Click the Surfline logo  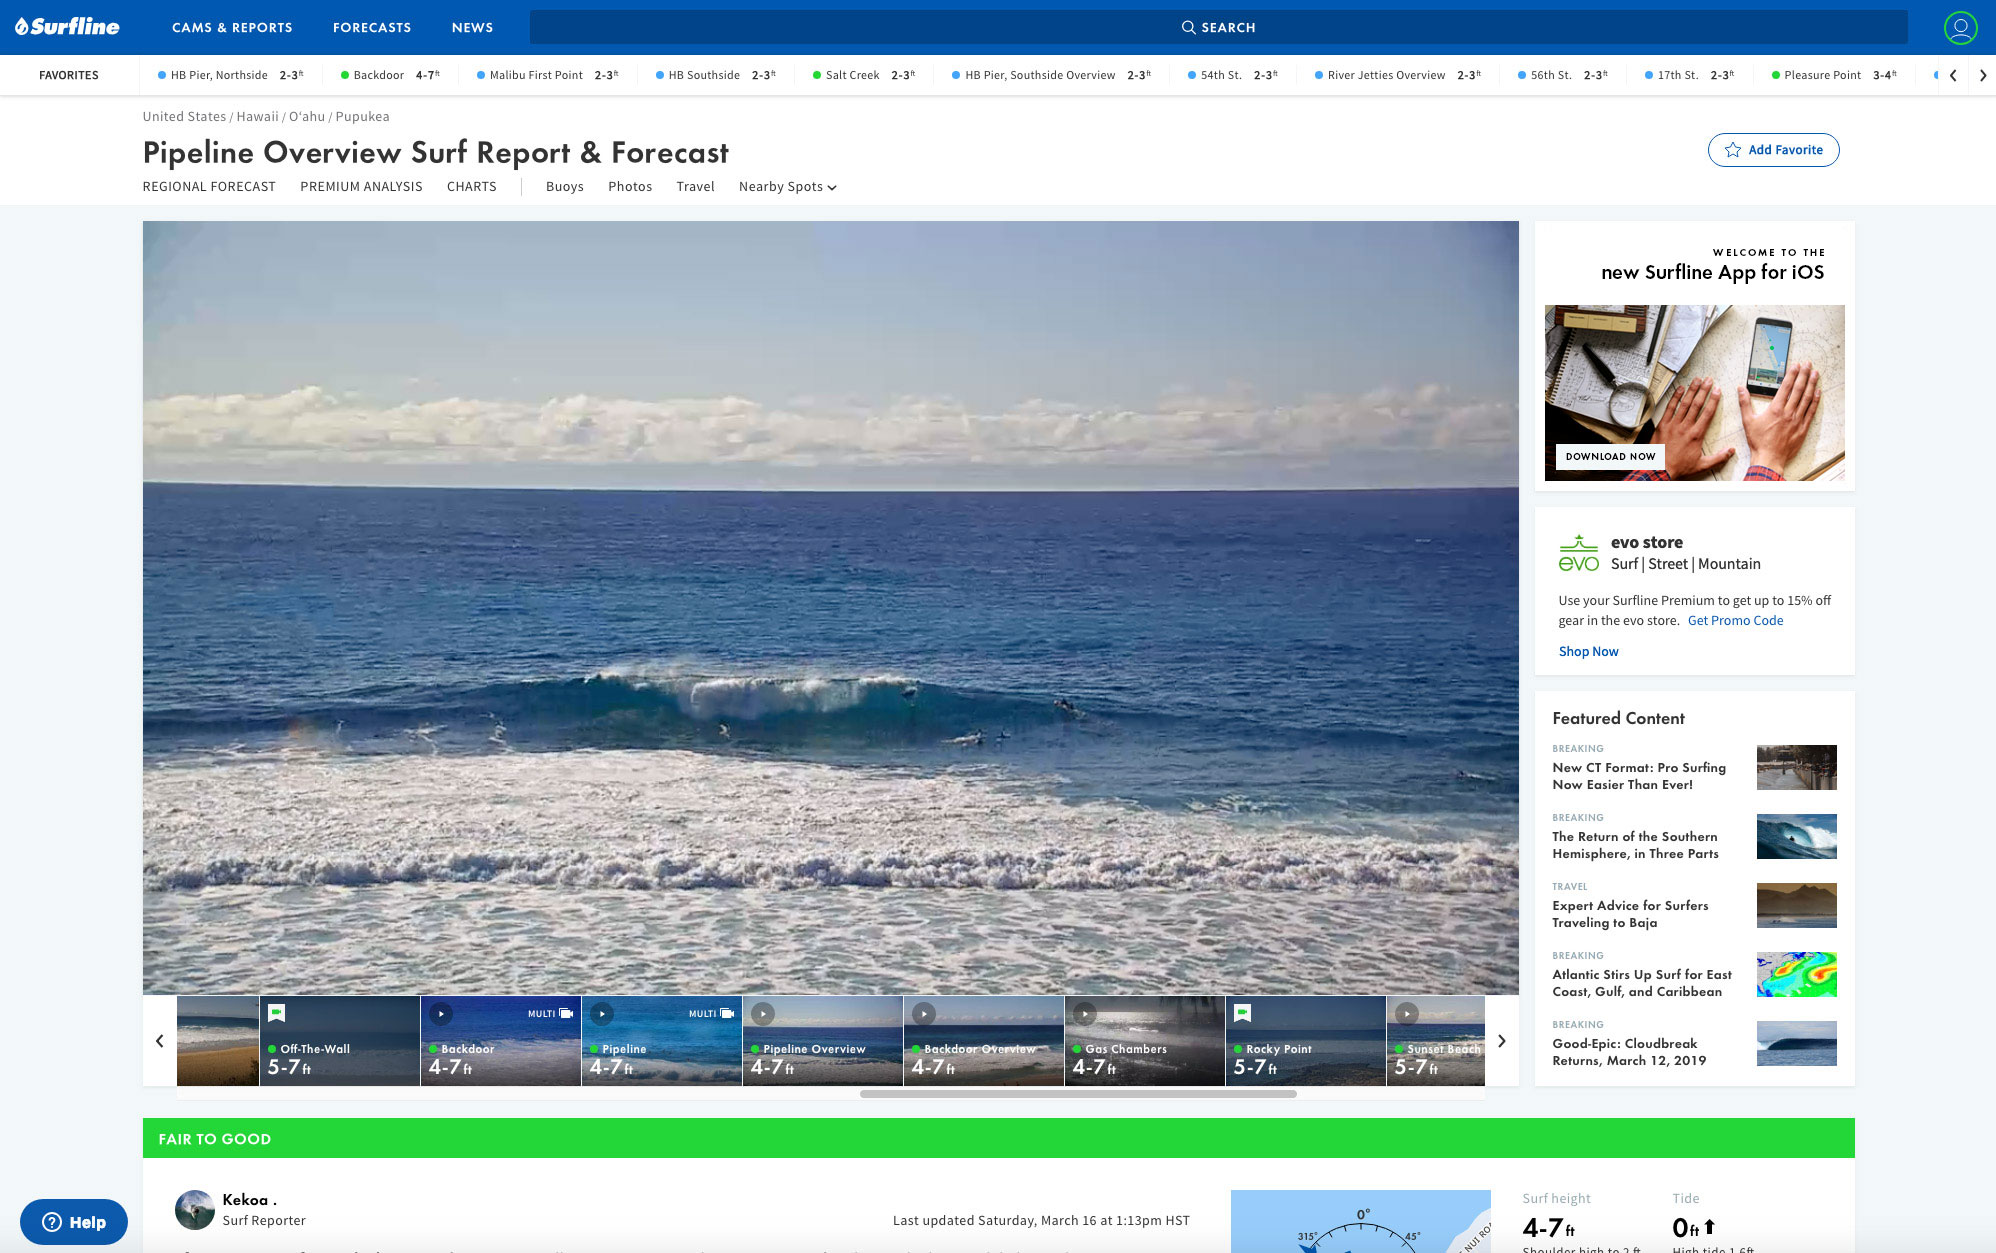coord(68,26)
